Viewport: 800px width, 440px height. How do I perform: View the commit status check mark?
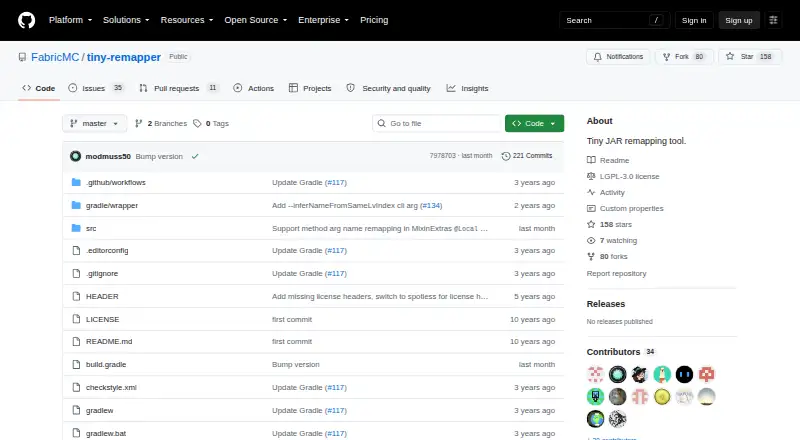pyautogui.click(x=195, y=156)
